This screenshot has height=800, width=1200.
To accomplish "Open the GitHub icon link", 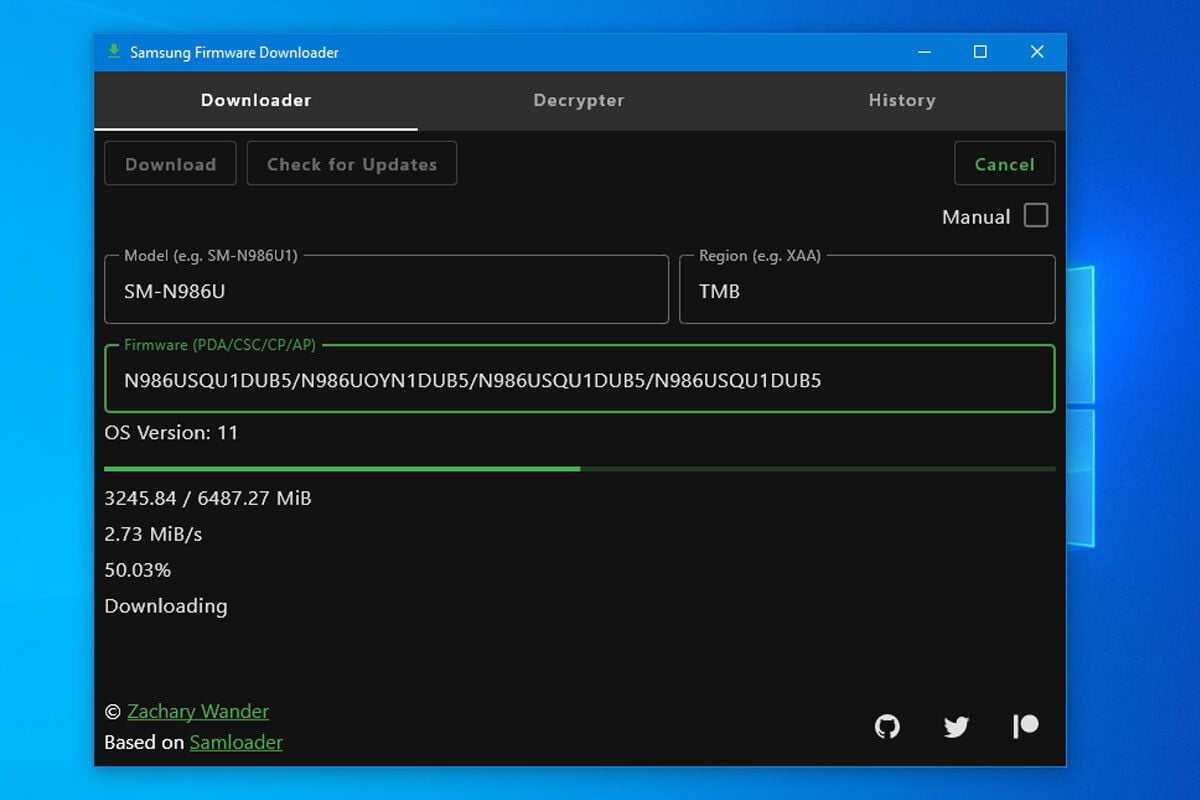I will point(887,726).
